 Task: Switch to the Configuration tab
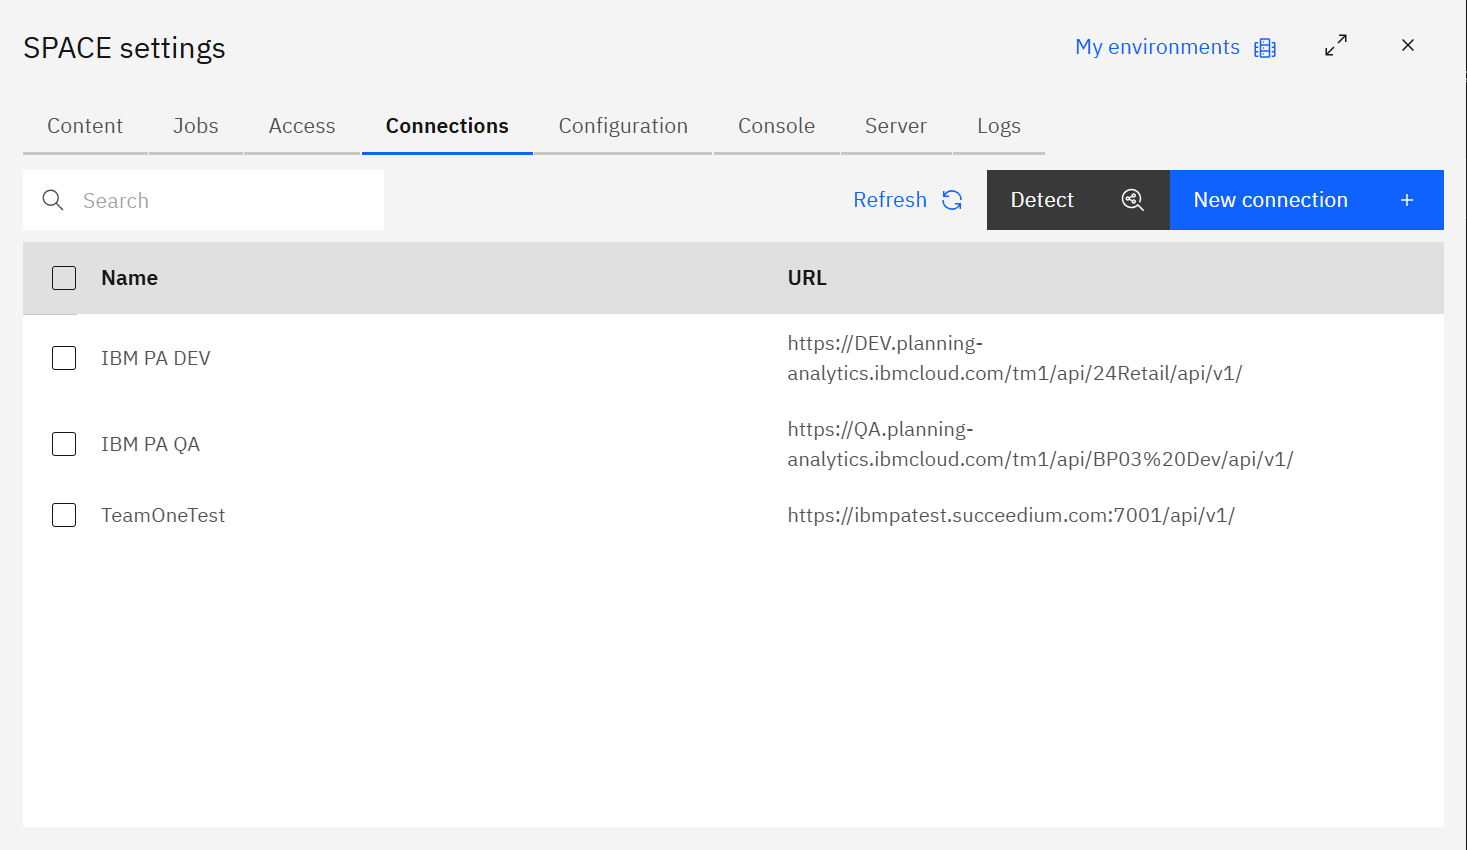pos(622,126)
